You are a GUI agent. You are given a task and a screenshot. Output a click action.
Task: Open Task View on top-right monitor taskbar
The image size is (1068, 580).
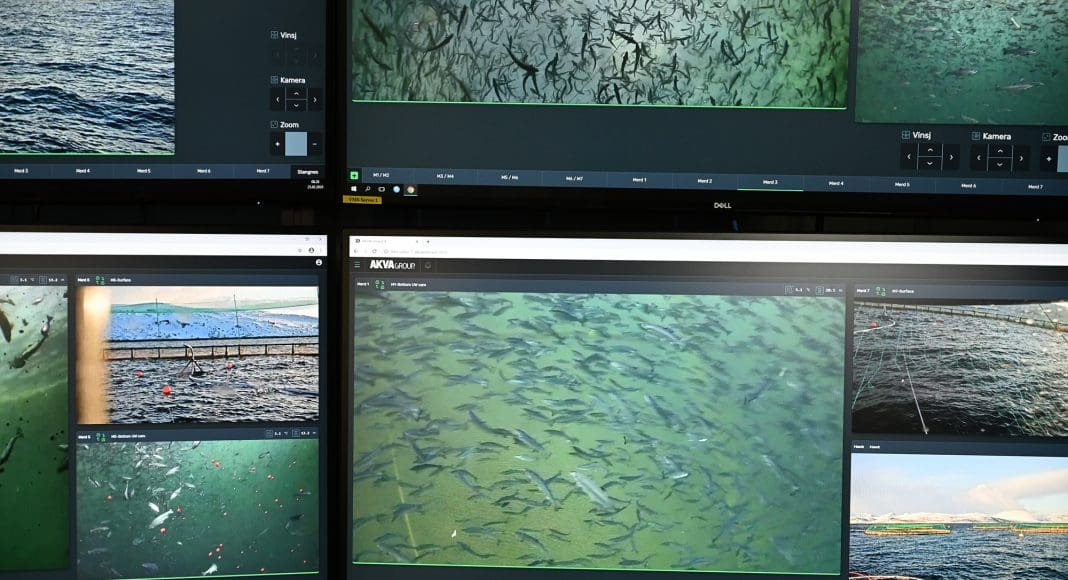coord(381,189)
